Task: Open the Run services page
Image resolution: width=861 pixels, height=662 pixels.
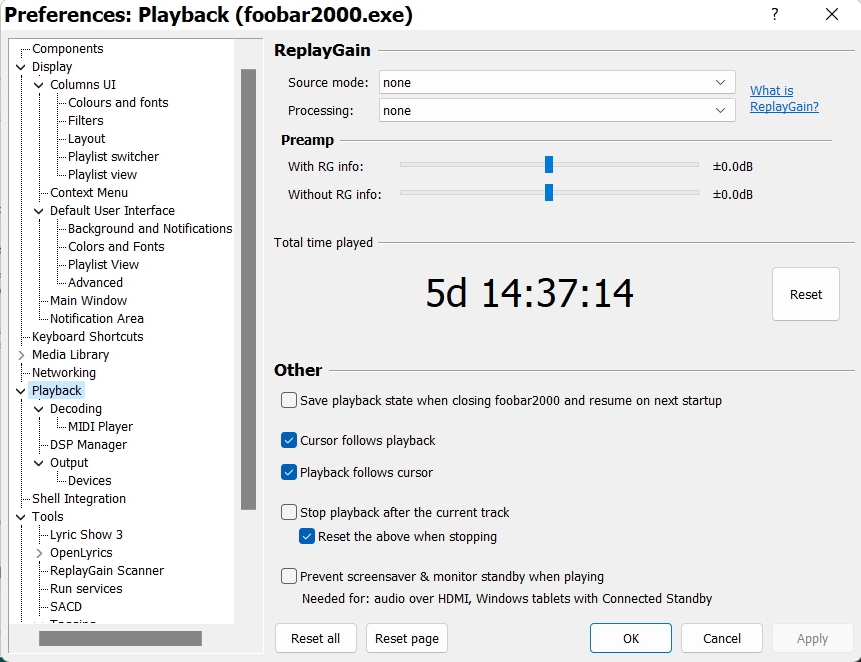Action: tap(86, 588)
